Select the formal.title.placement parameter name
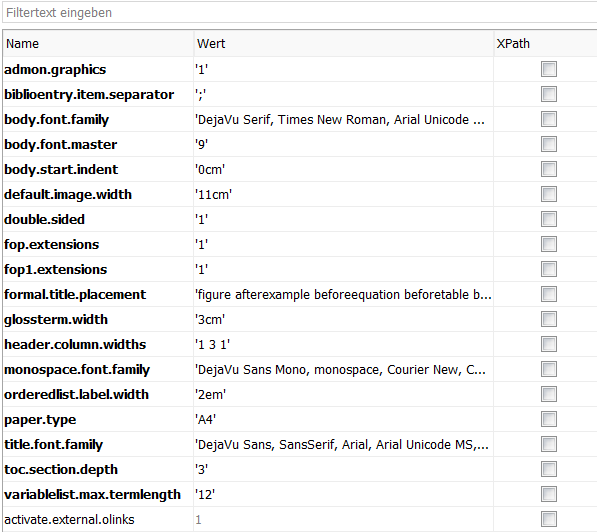The height and width of the screenshot is (532, 597). [x=75, y=294]
